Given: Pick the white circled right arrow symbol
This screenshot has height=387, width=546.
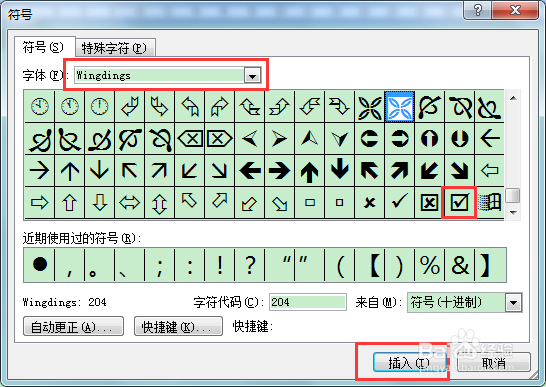Looking at the screenshot, I should (x=399, y=139).
